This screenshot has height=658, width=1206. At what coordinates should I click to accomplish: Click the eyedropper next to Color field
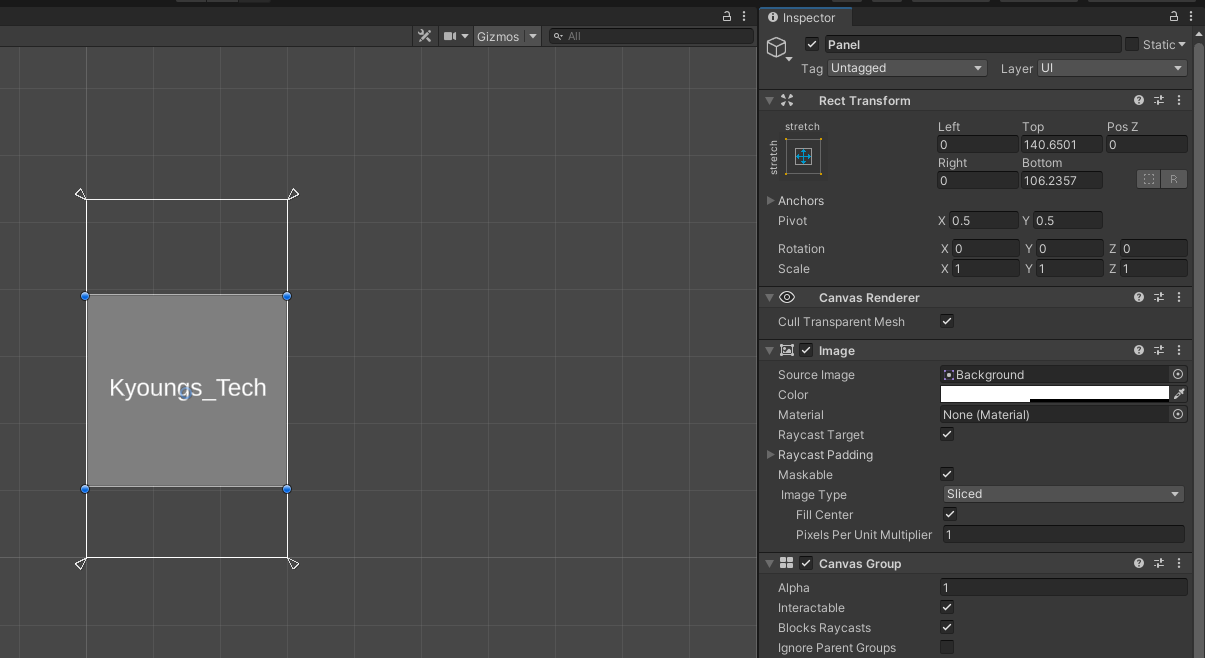[1178, 394]
